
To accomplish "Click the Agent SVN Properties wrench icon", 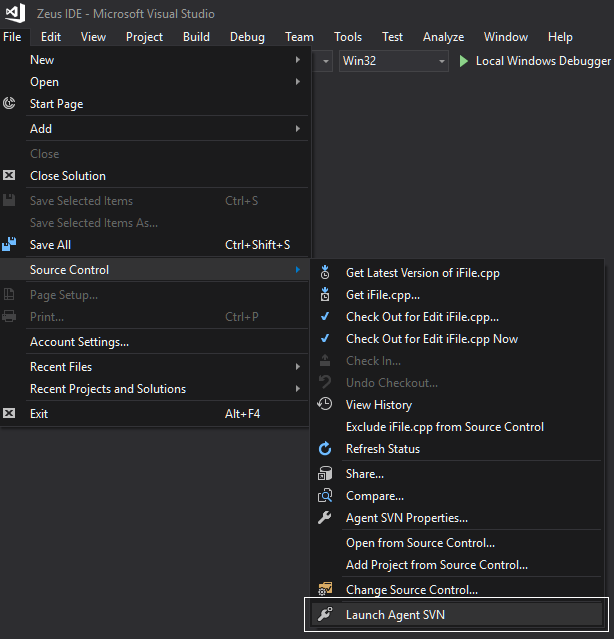I will point(325,518).
